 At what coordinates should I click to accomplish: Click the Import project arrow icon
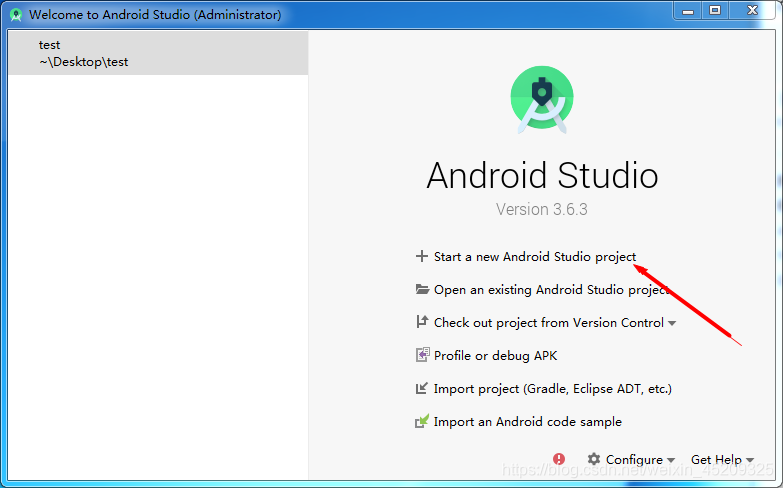coord(422,388)
